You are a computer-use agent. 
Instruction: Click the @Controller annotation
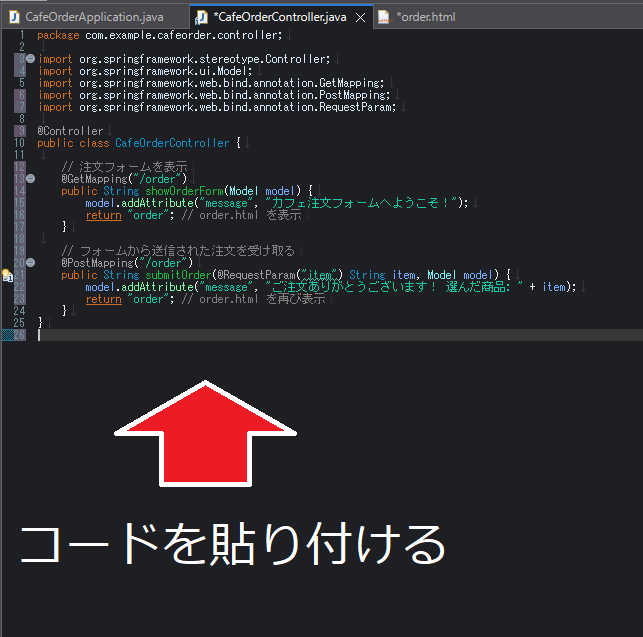[70, 131]
